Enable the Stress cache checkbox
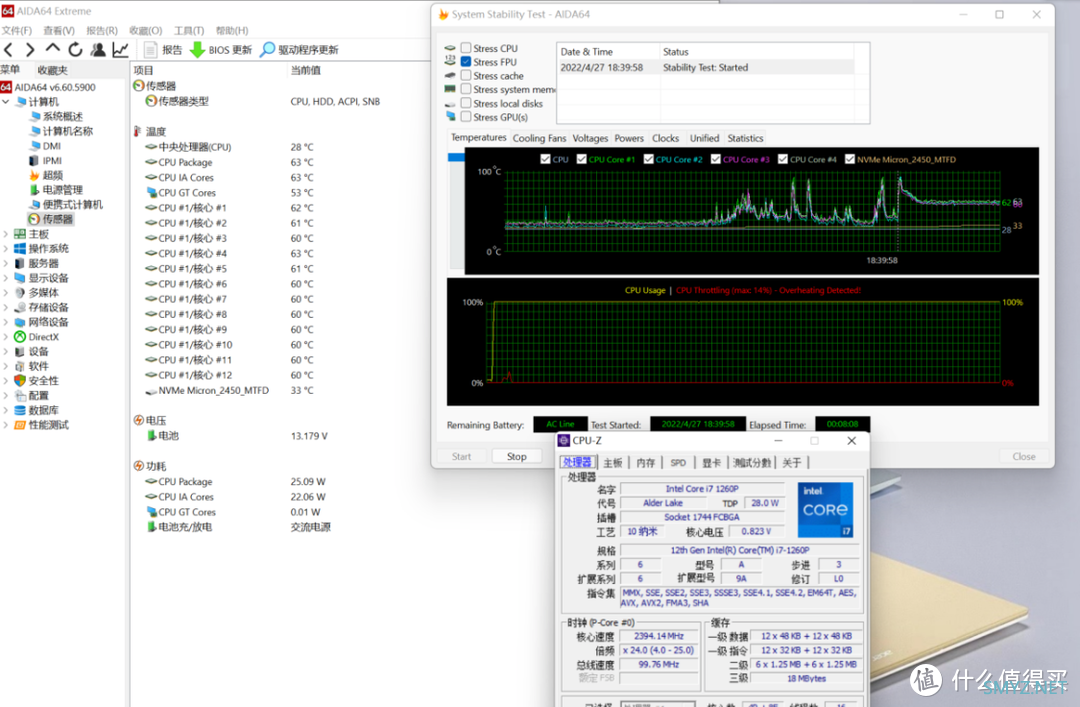Screen dimensions: 1080x707 pos(466,75)
